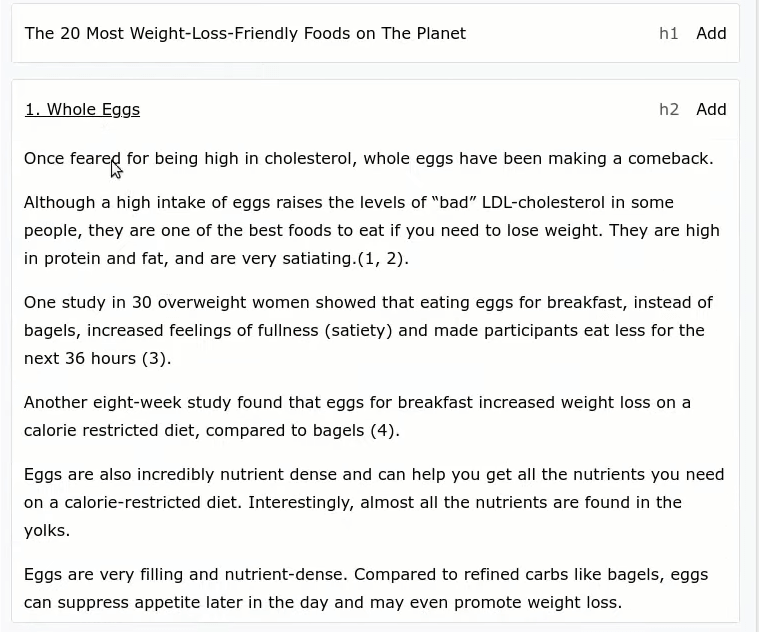Click the "One study in 30 overweight women" paragraph

368,331
